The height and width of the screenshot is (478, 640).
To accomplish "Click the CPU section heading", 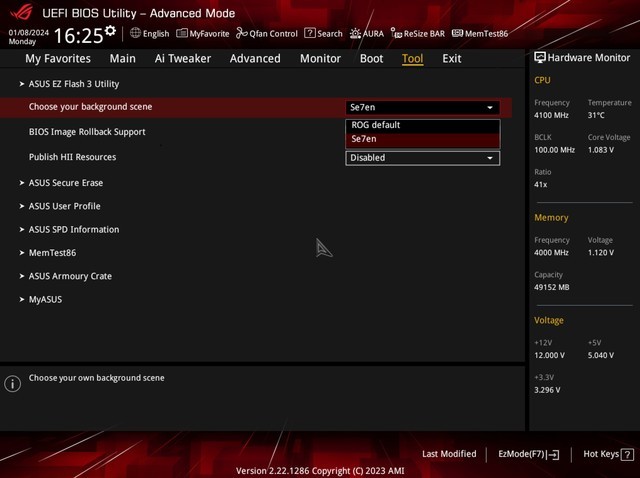I will click(542, 80).
